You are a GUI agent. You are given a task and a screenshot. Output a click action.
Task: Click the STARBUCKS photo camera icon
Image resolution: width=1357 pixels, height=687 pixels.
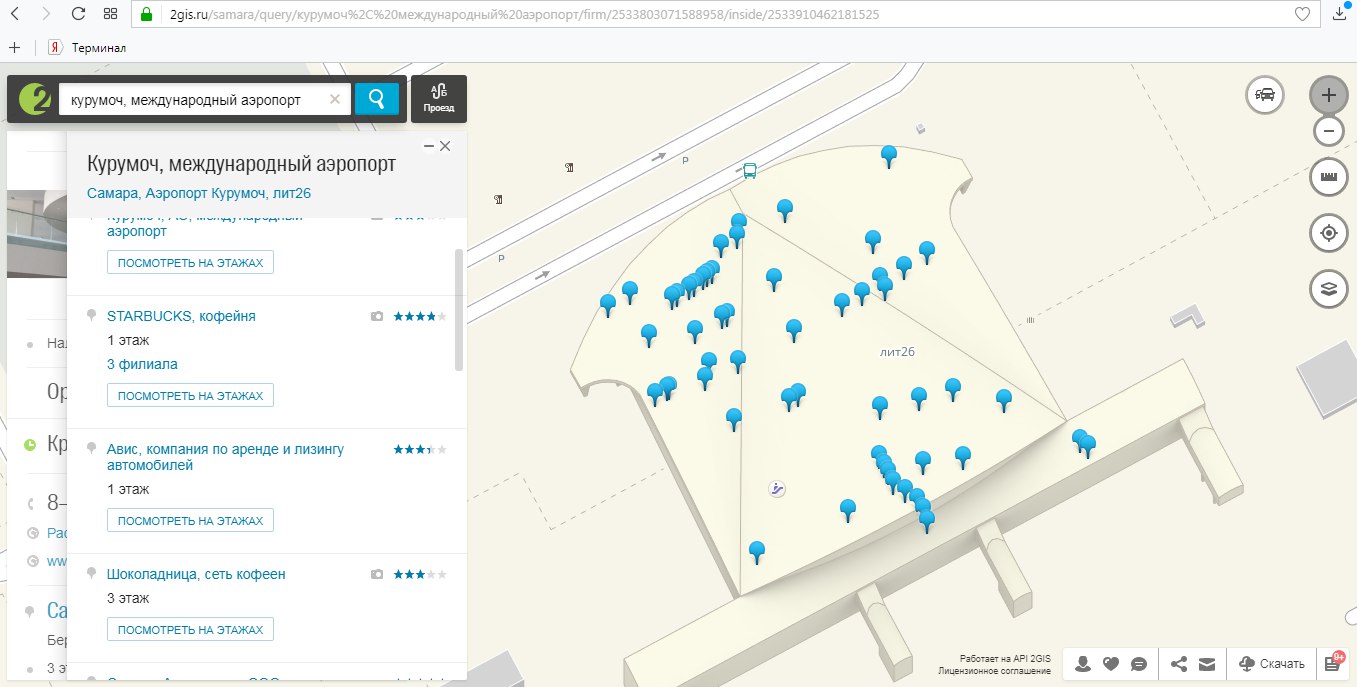tap(377, 316)
